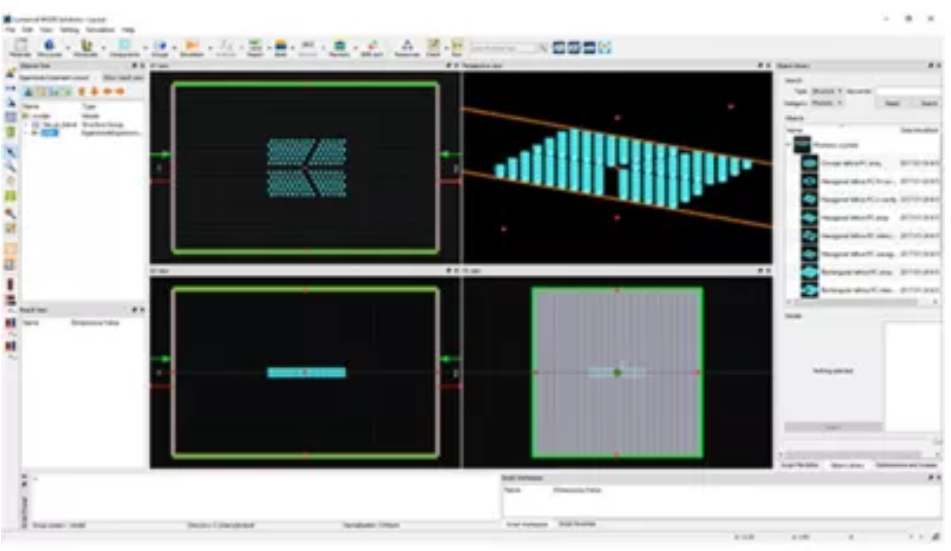Screen dimensions: 951x551
Task: Click the Check toolbar icon
Action: tap(433, 47)
